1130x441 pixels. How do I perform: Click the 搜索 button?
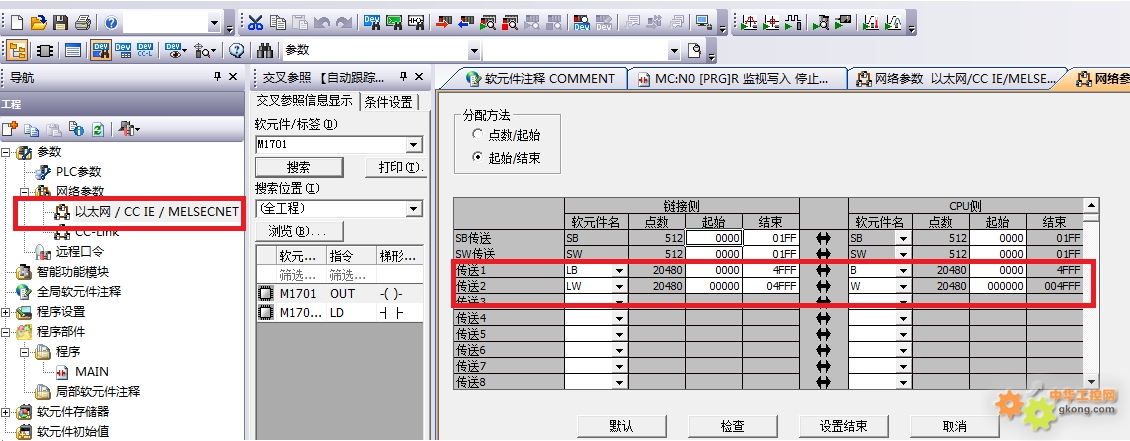click(299, 167)
